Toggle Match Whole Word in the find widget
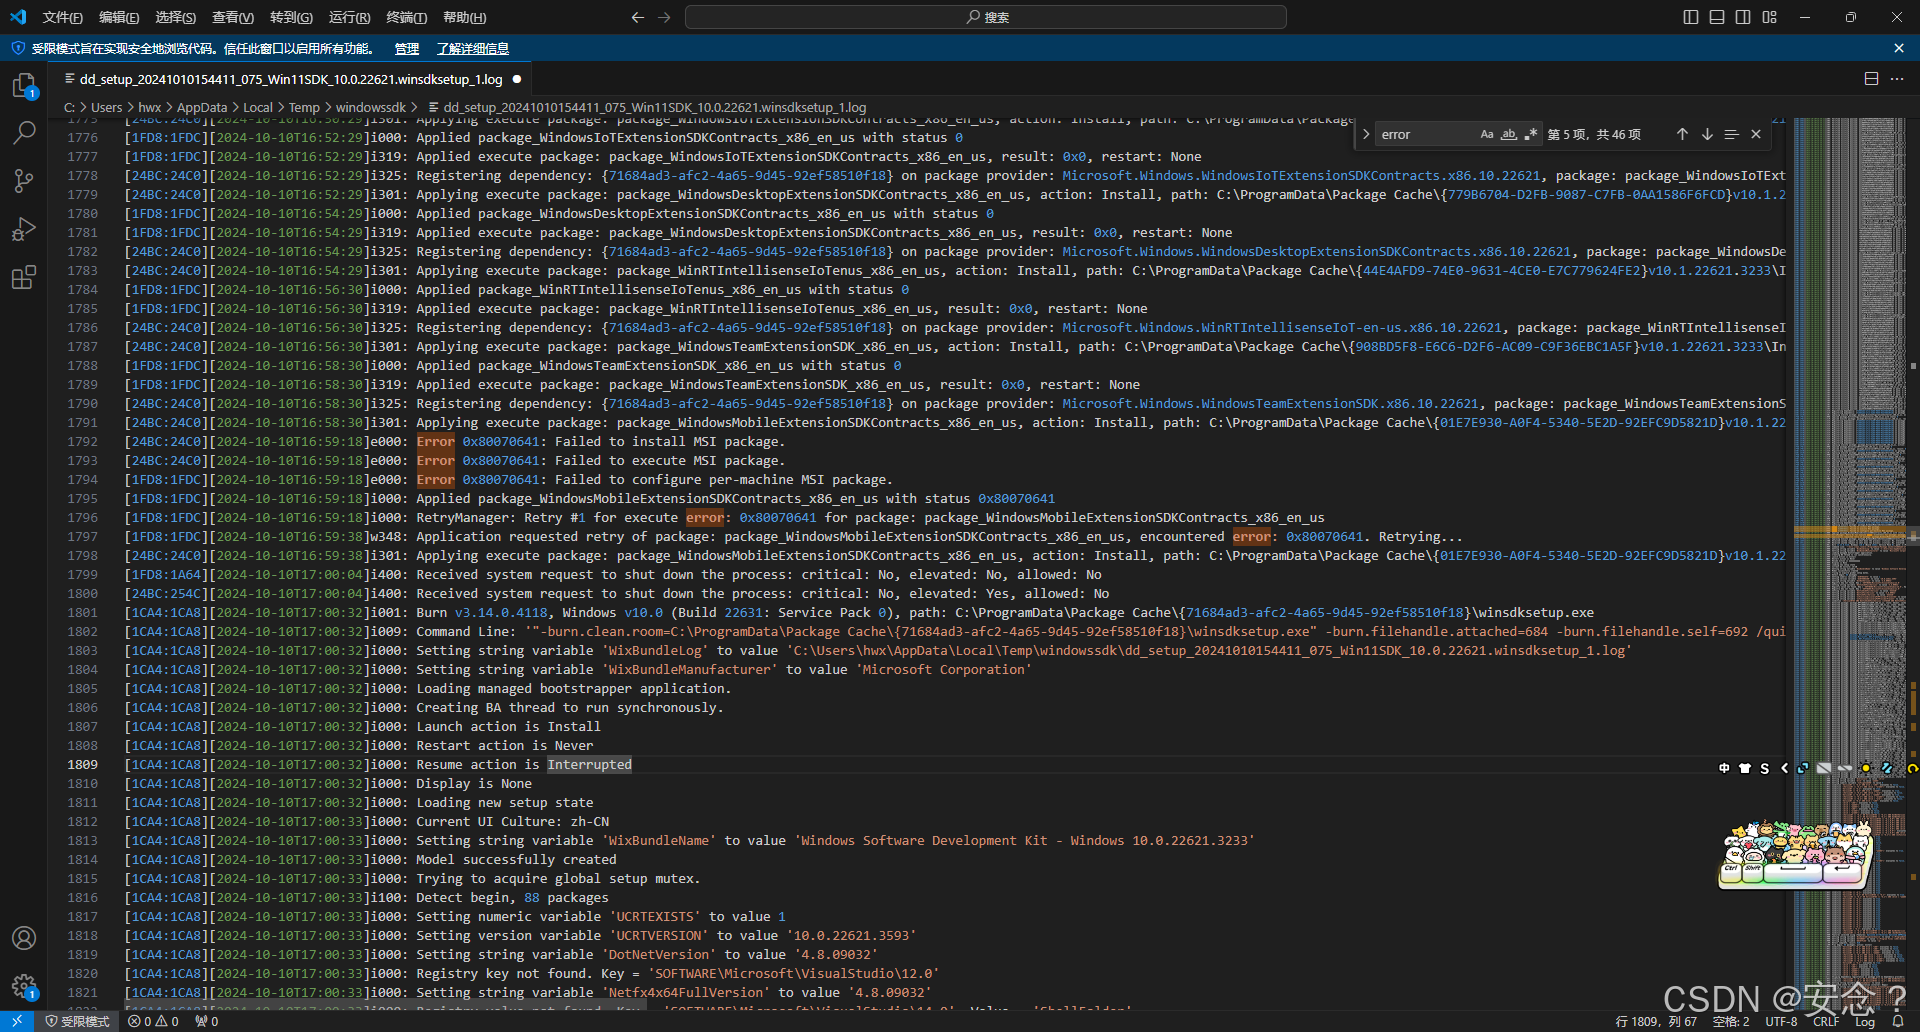 [x=1509, y=134]
